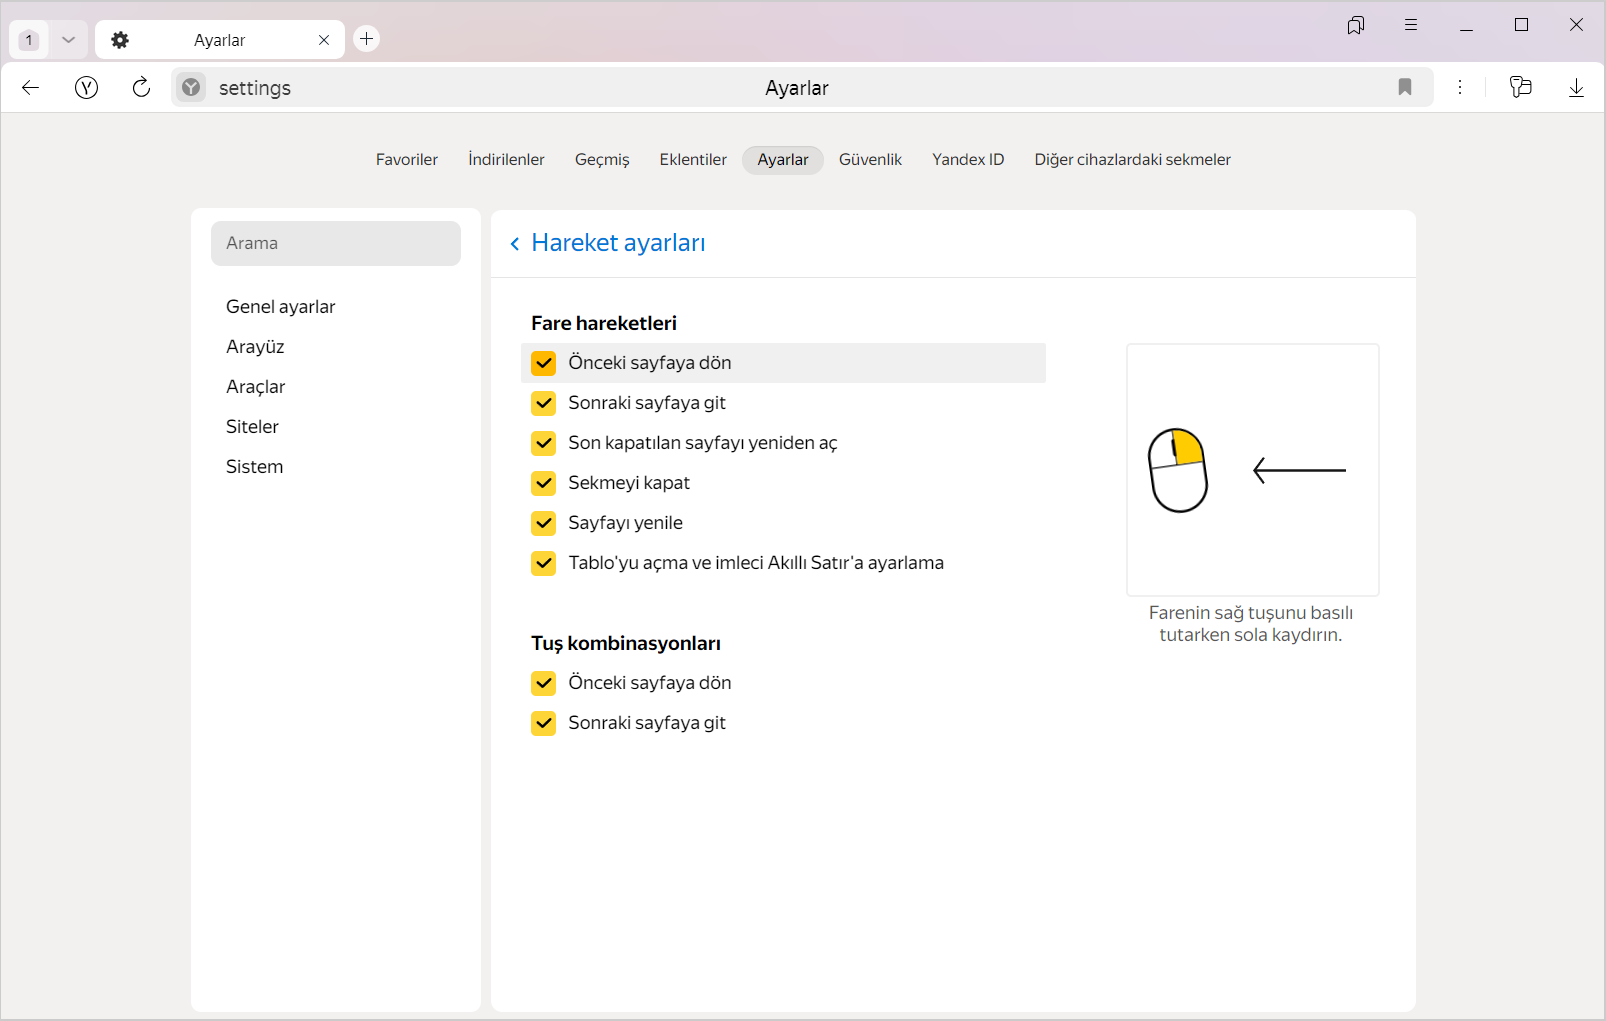
Task: Go back via the Hareket ayarları chevron
Action: 515,244
